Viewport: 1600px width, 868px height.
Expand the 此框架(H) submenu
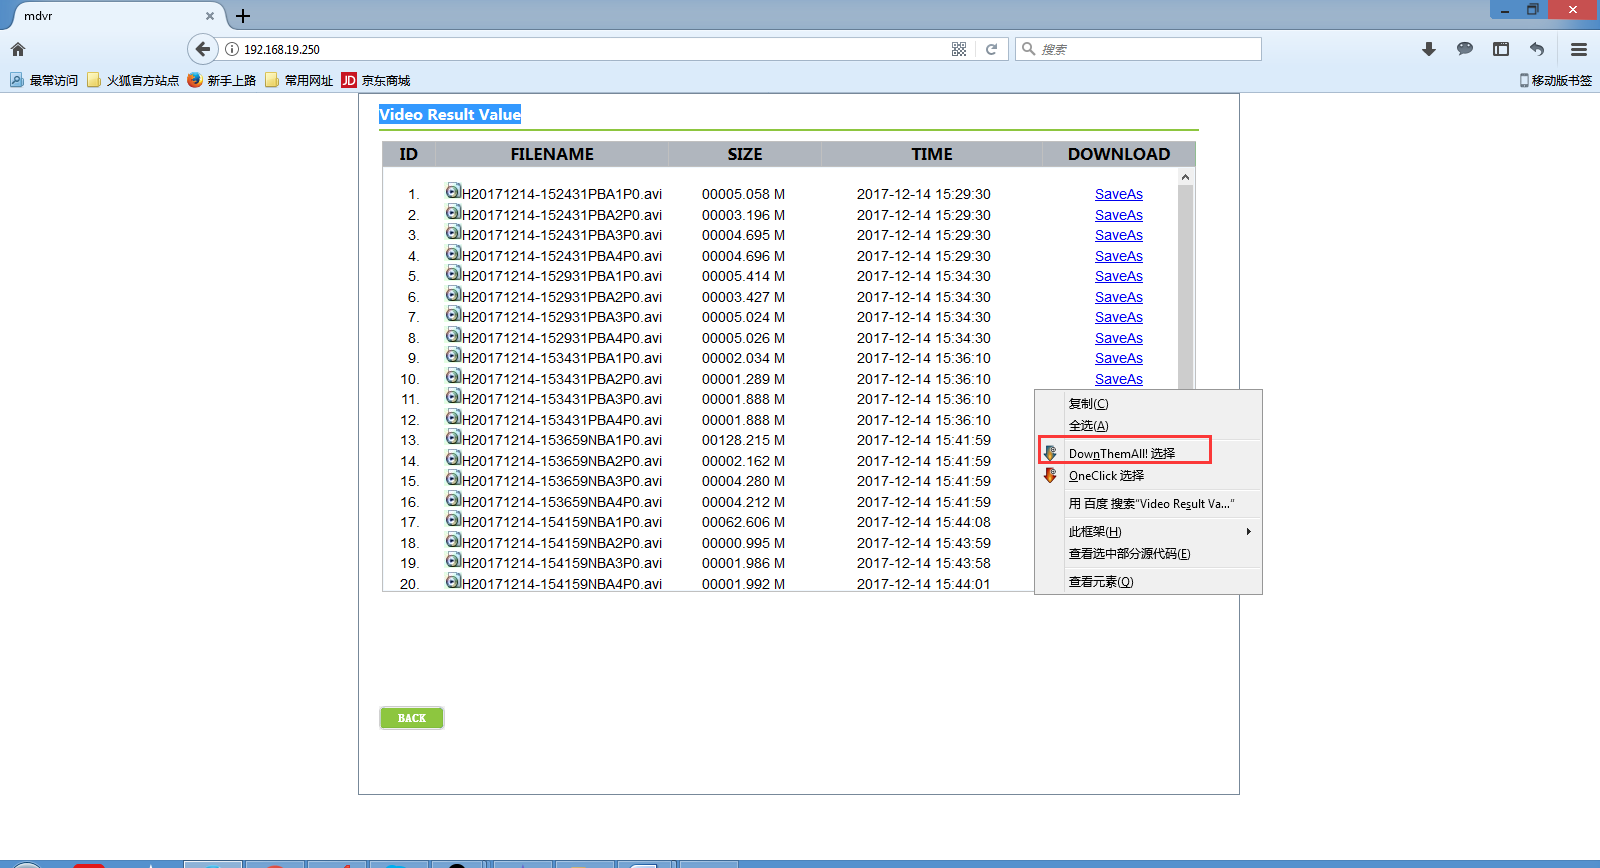tap(1148, 532)
